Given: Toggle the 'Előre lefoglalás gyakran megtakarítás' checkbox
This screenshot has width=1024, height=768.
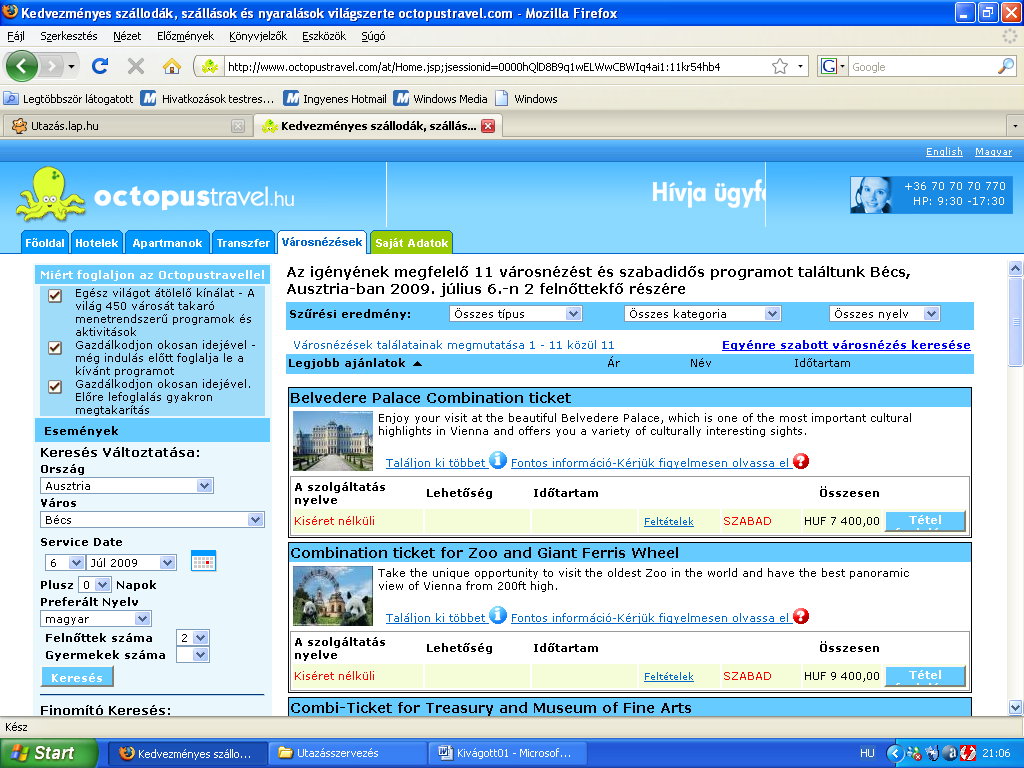Looking at the screenshot, I should pyautogui.click(x=55, y=387).
